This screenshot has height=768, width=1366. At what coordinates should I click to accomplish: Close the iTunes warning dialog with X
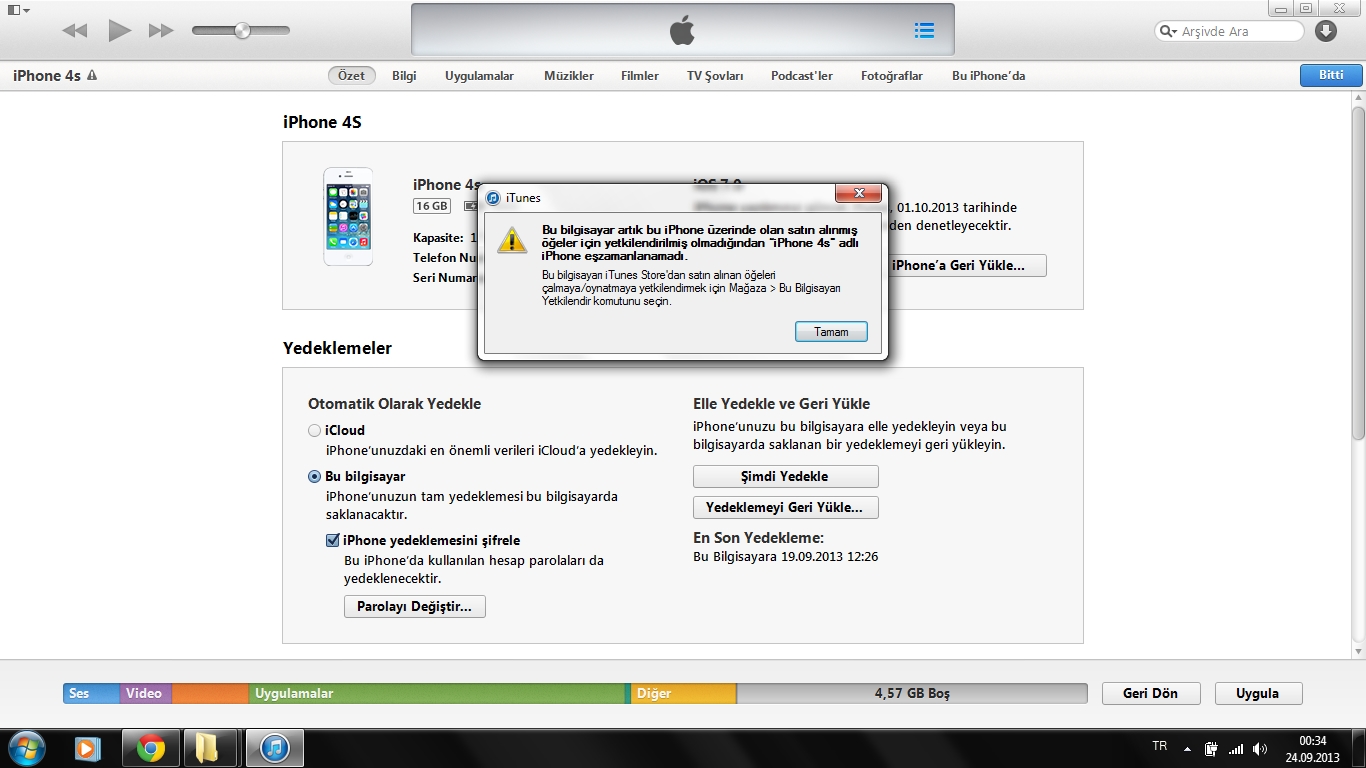click(858, 194)
